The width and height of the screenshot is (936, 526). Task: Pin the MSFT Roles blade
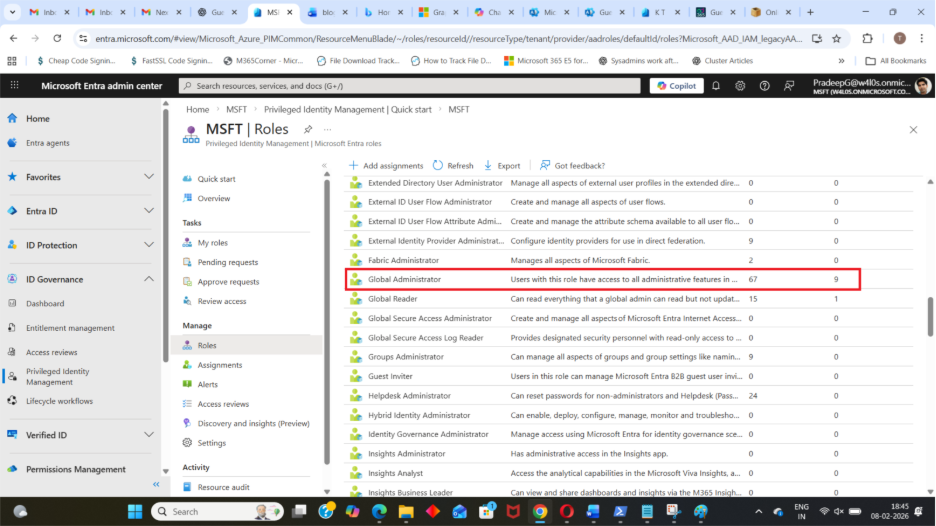(308, 130)
